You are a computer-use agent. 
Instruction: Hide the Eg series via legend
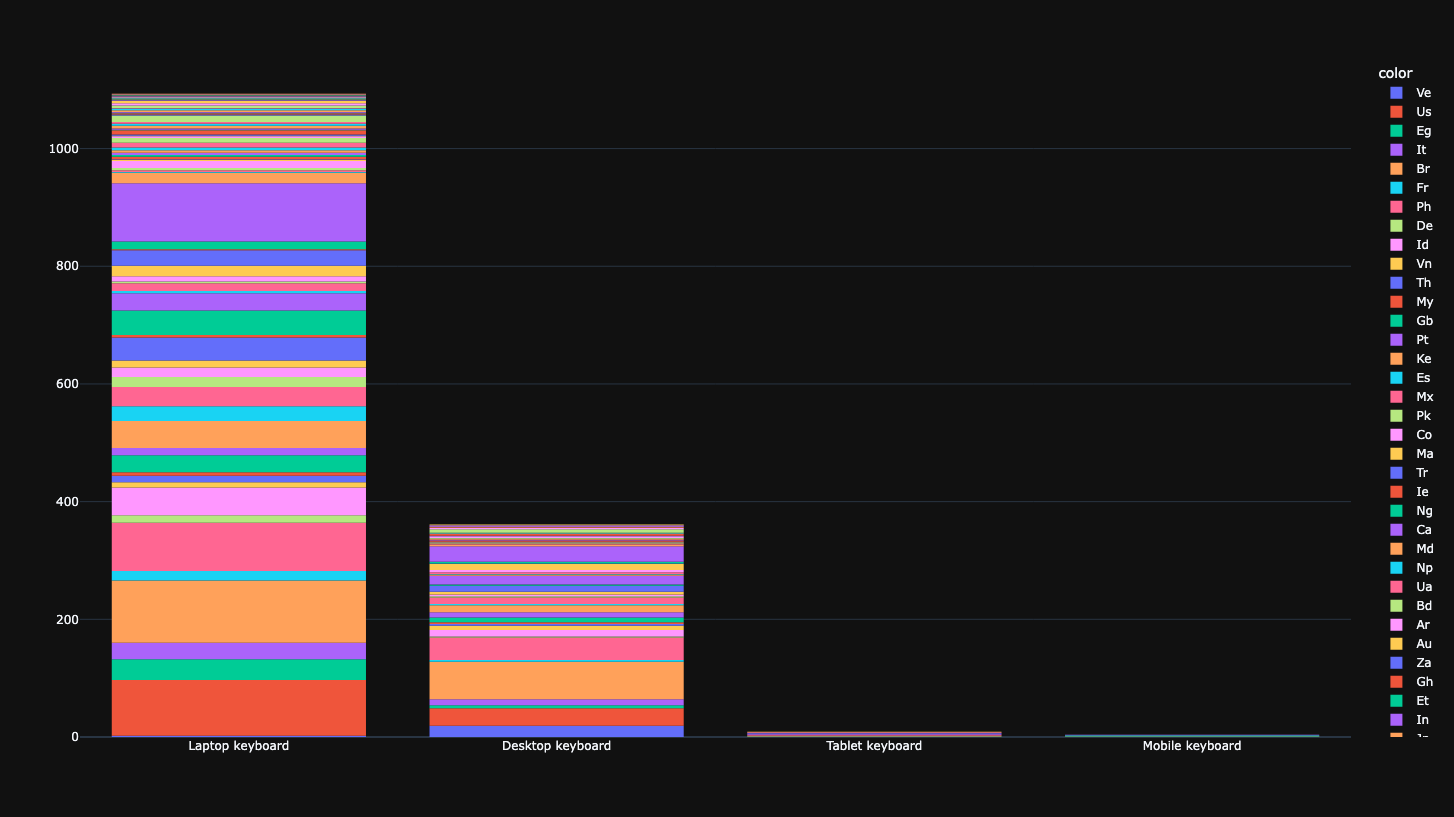pyautogui.click(x=1410, y=131)
